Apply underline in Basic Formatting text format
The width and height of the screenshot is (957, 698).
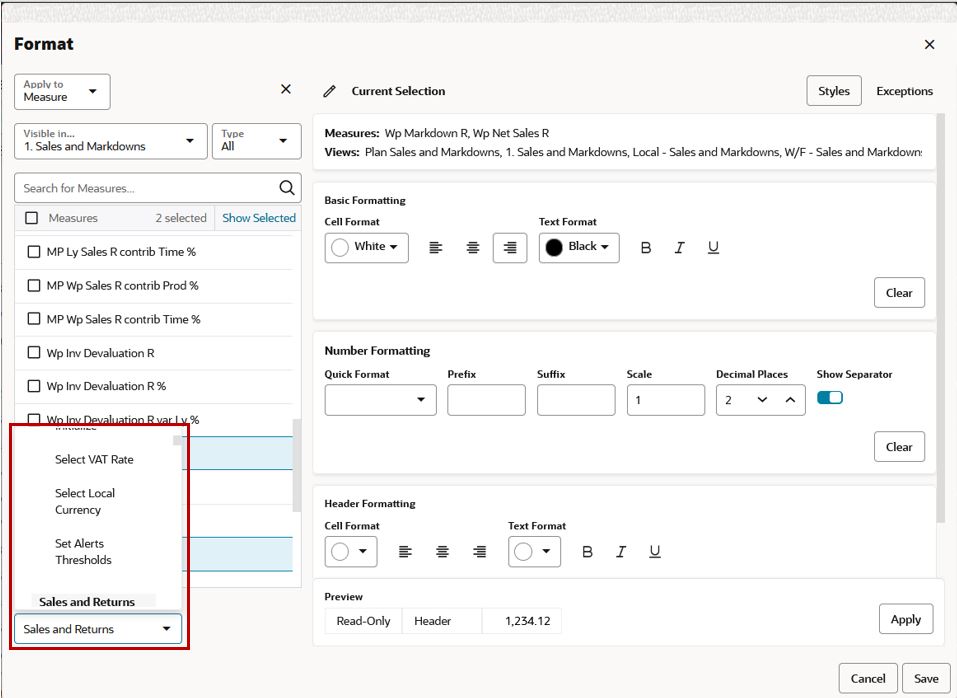point(713,248)
